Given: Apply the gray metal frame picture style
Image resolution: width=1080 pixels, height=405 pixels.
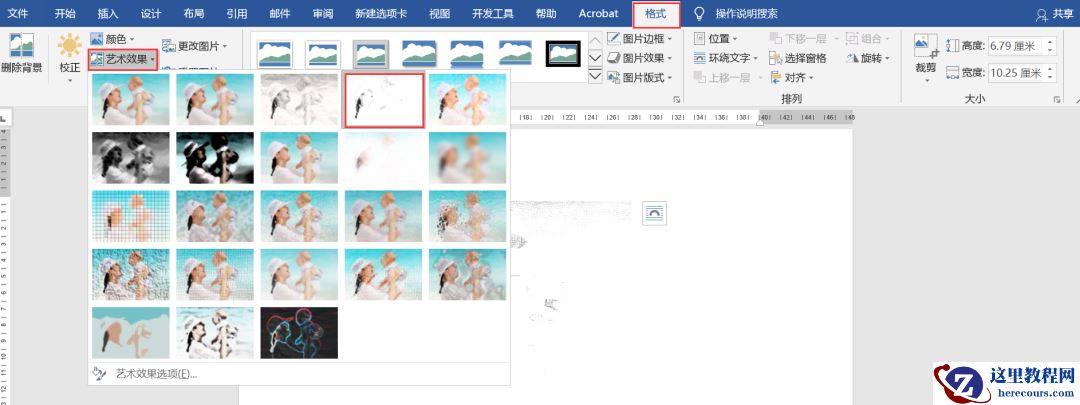Looking at the screenshot, I should tap(371, 54).
